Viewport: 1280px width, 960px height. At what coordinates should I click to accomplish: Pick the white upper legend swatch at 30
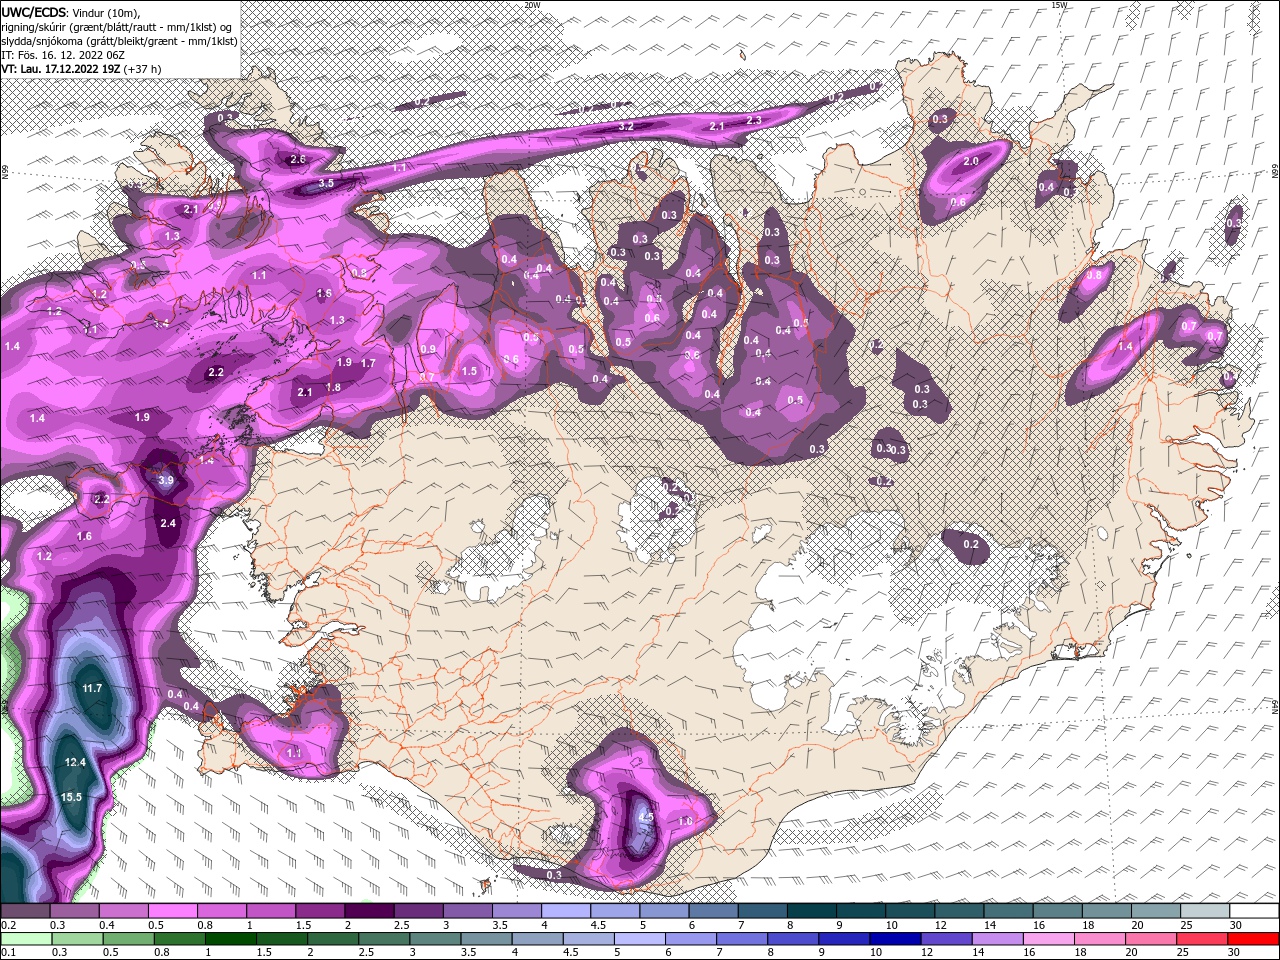[1255, 911]
